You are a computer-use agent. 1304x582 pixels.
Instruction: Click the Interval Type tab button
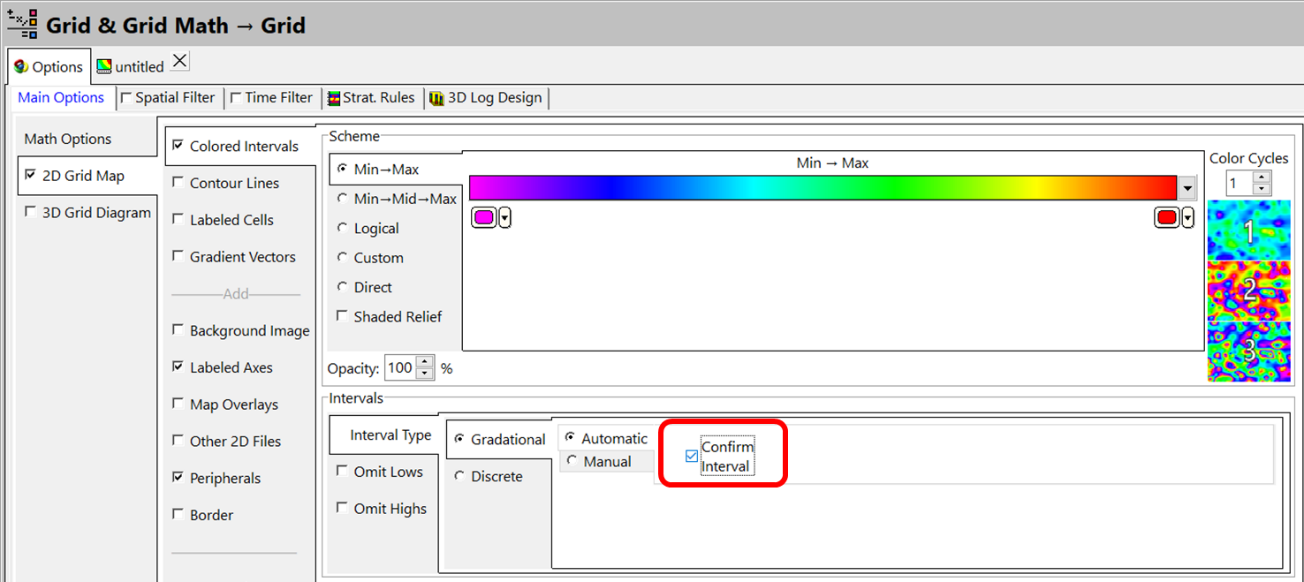pos(390,435)
